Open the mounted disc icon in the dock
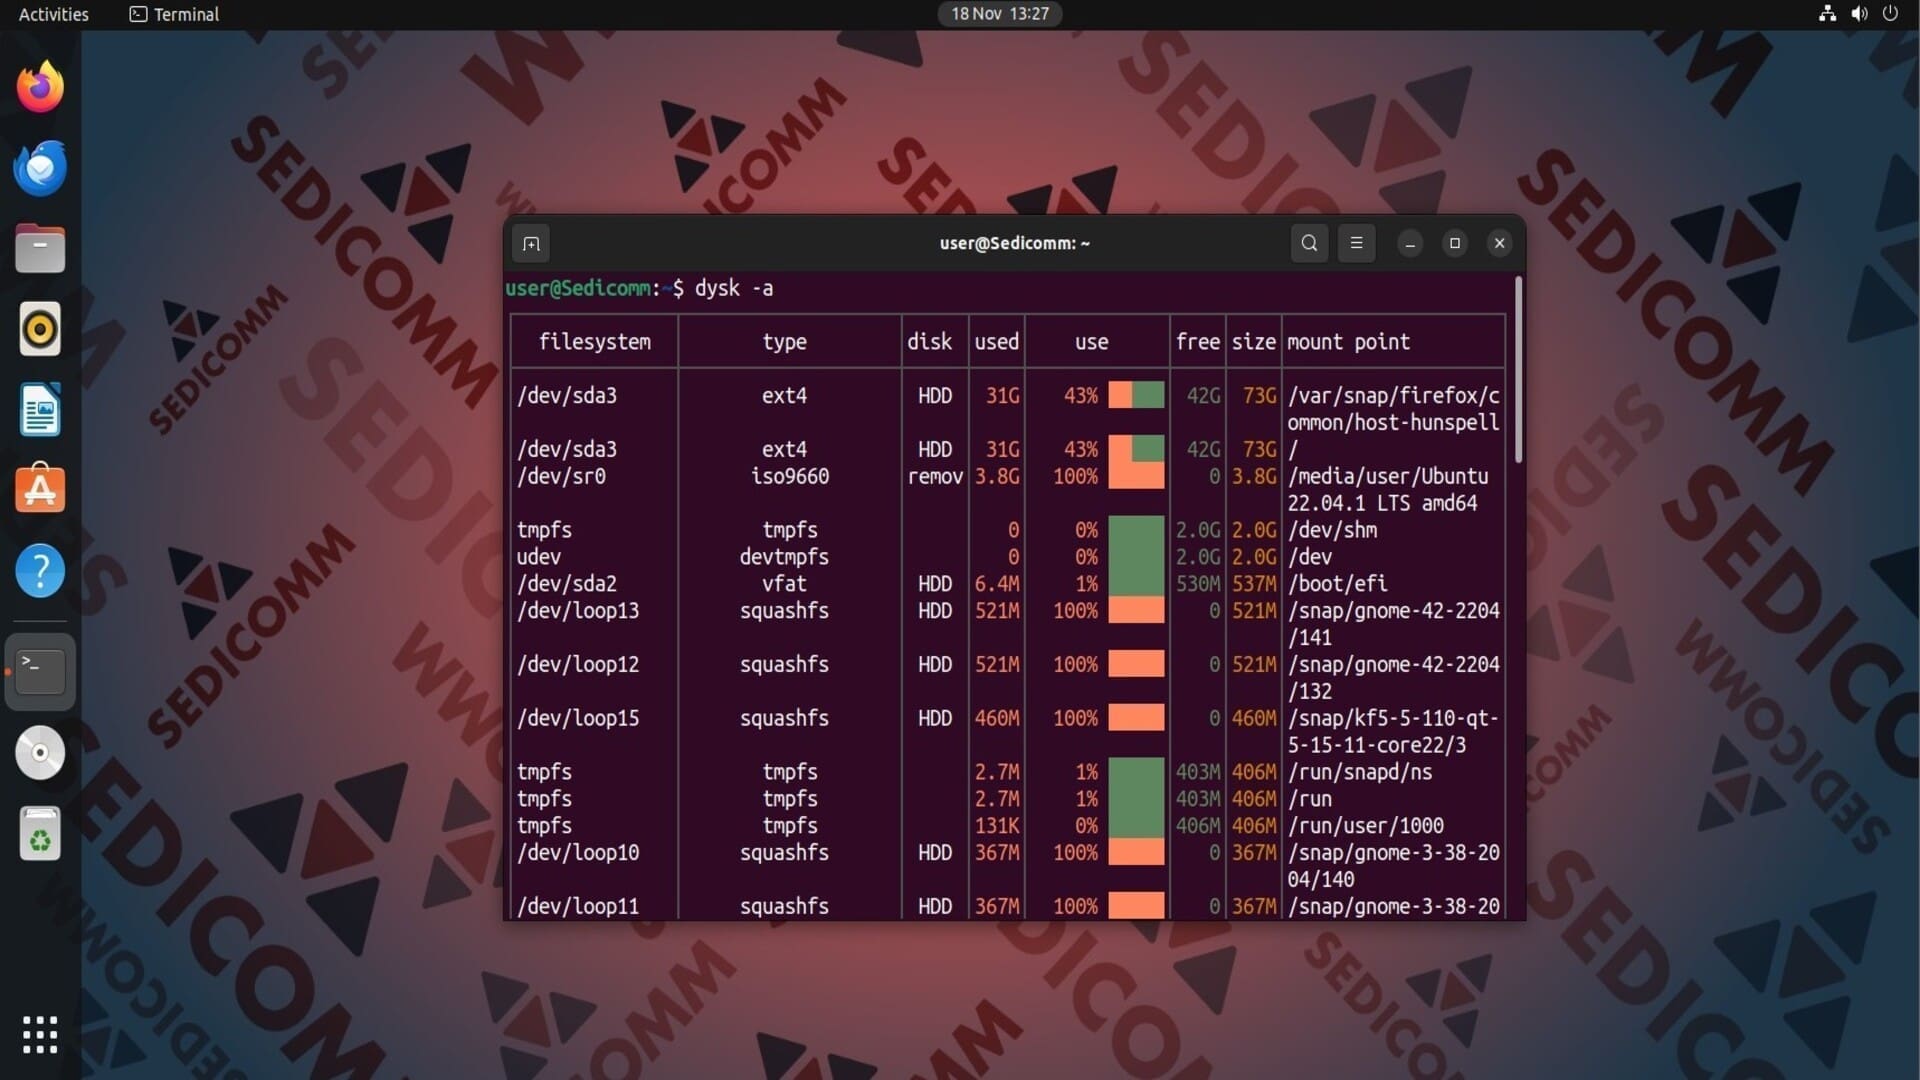 pyautogui.click(x=40, y=753)
